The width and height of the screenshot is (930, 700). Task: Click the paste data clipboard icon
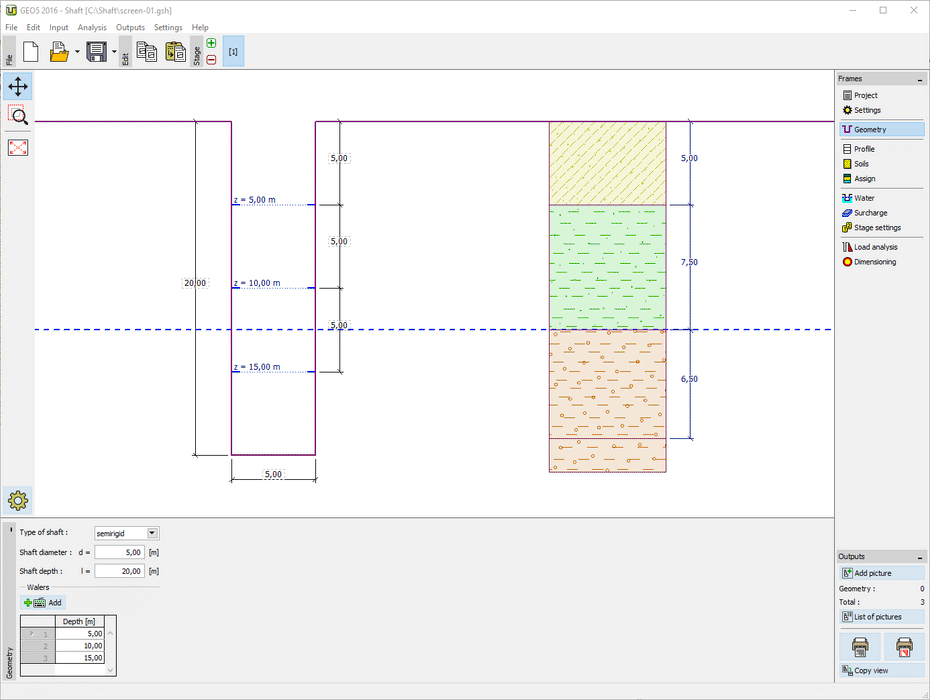(175, 52)
